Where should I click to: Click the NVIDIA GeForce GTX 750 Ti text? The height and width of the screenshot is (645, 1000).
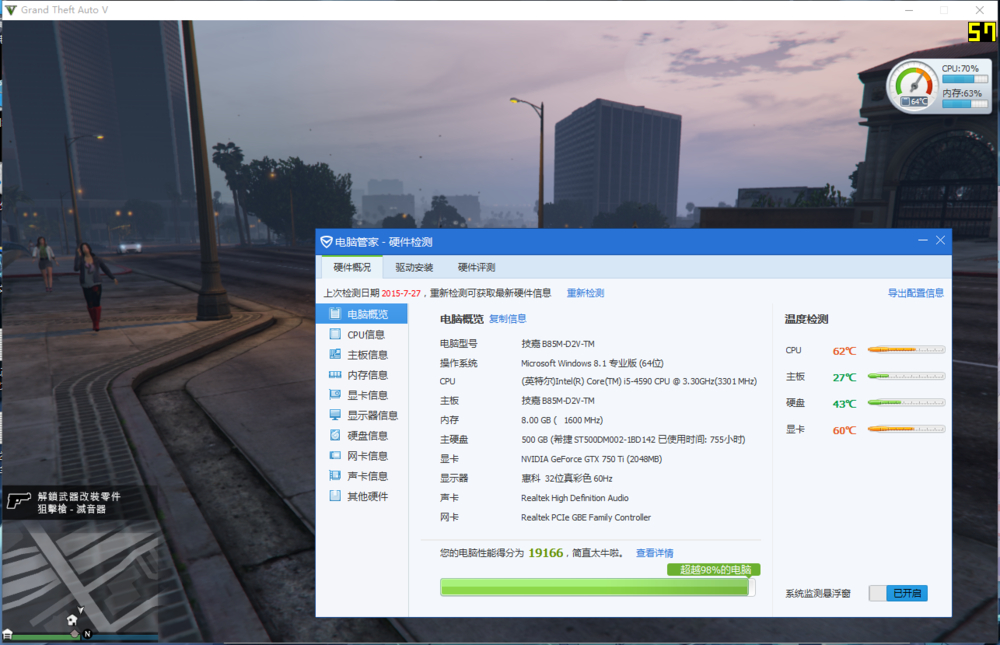tap(591, 459)
